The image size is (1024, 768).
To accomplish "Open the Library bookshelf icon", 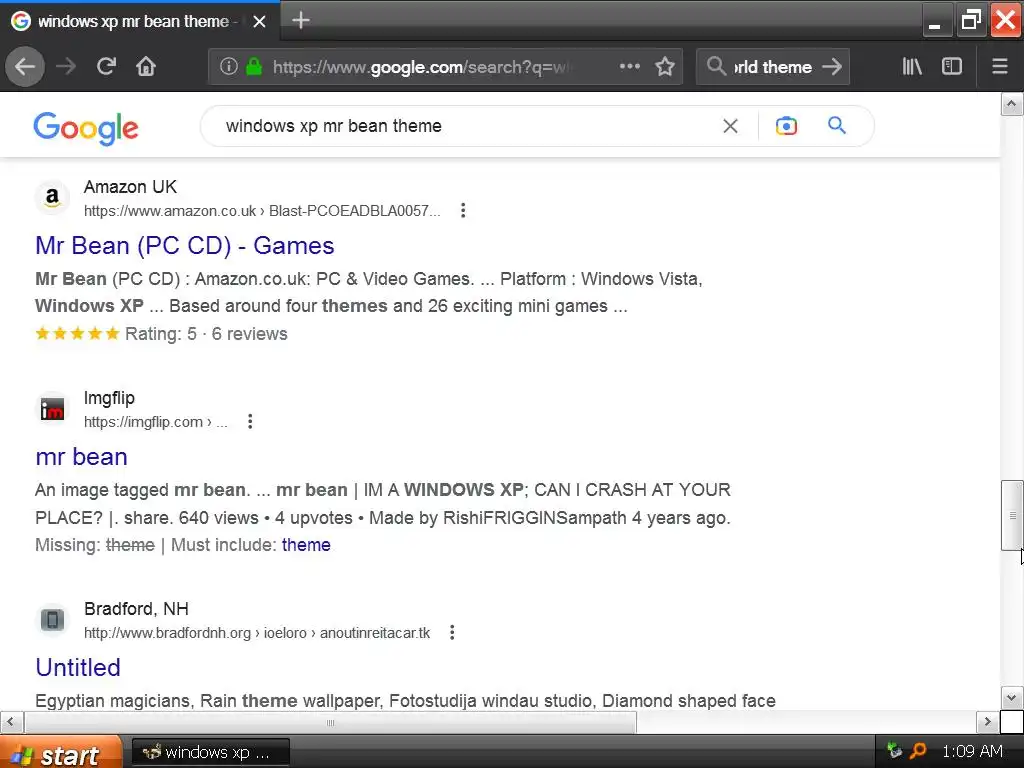I will (x=912, y=67).
